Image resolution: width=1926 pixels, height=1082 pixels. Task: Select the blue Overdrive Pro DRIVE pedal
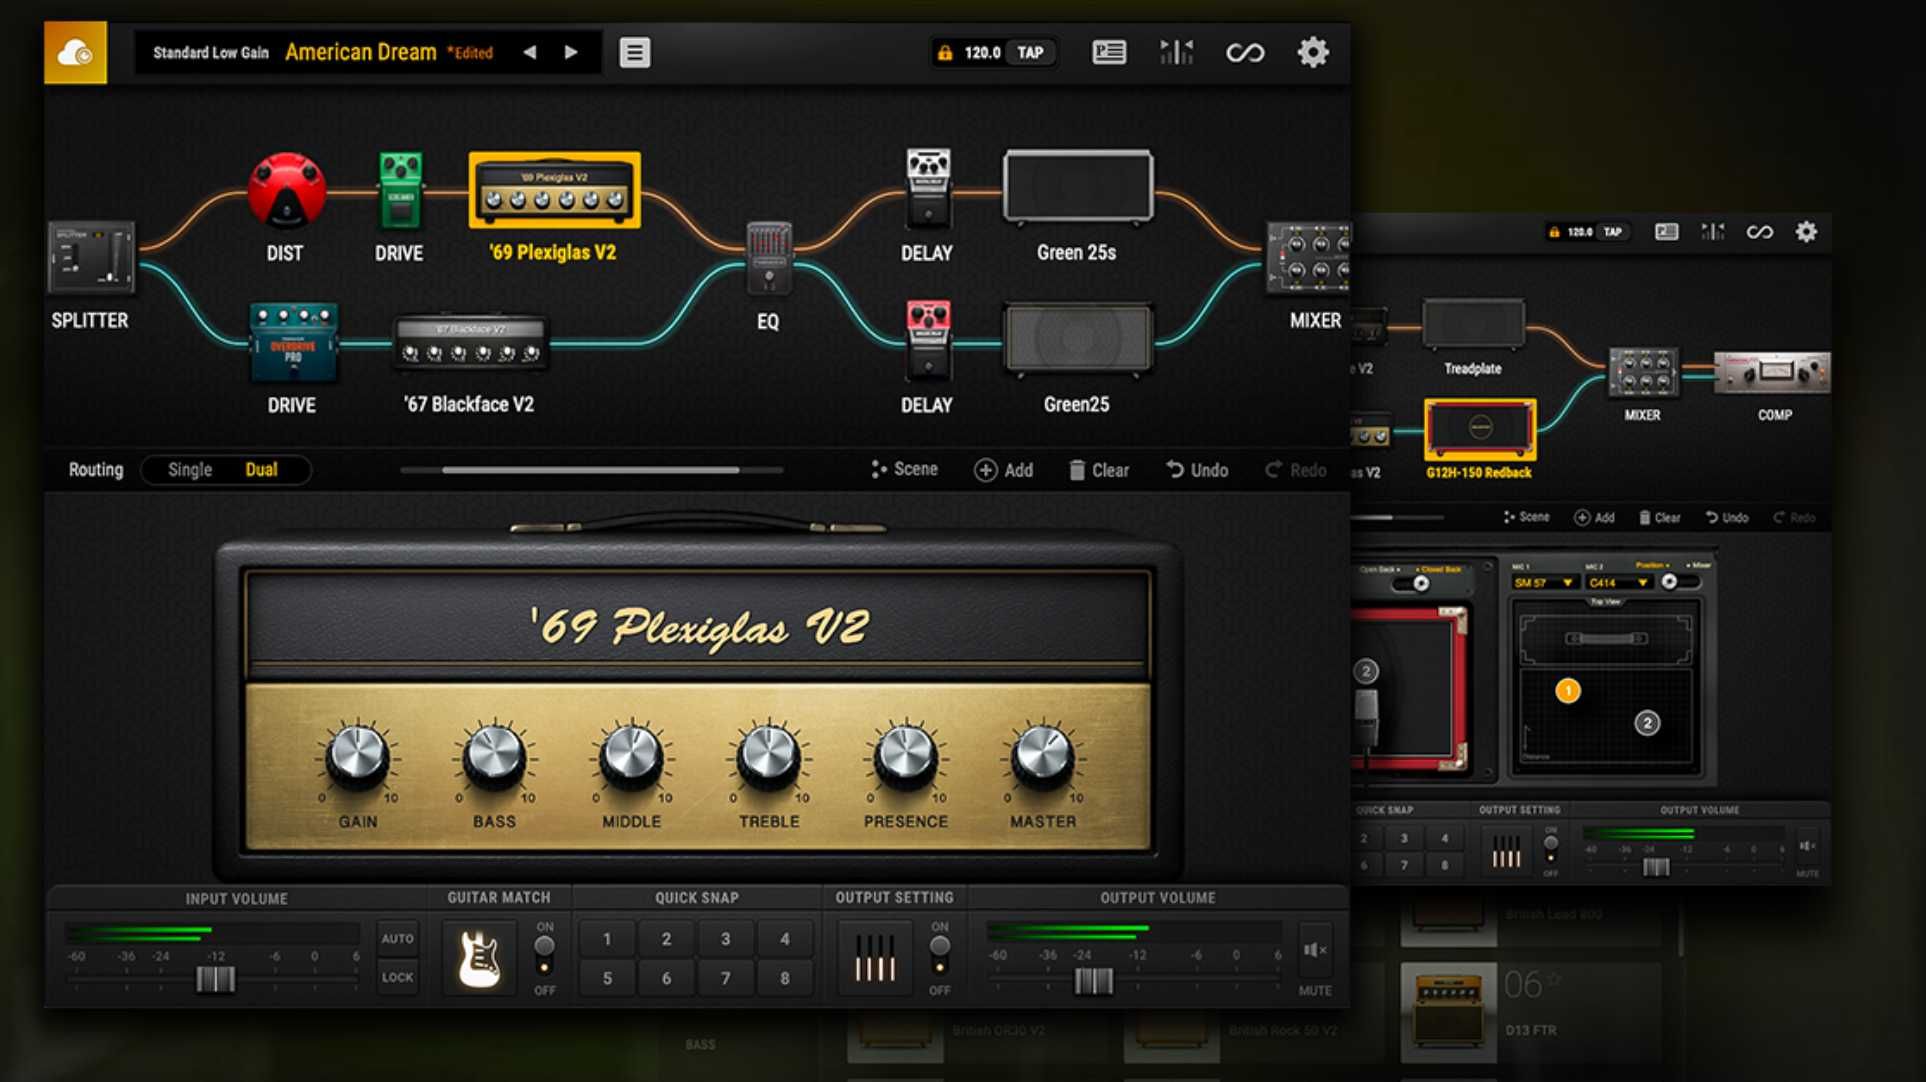tap(293, 343)
